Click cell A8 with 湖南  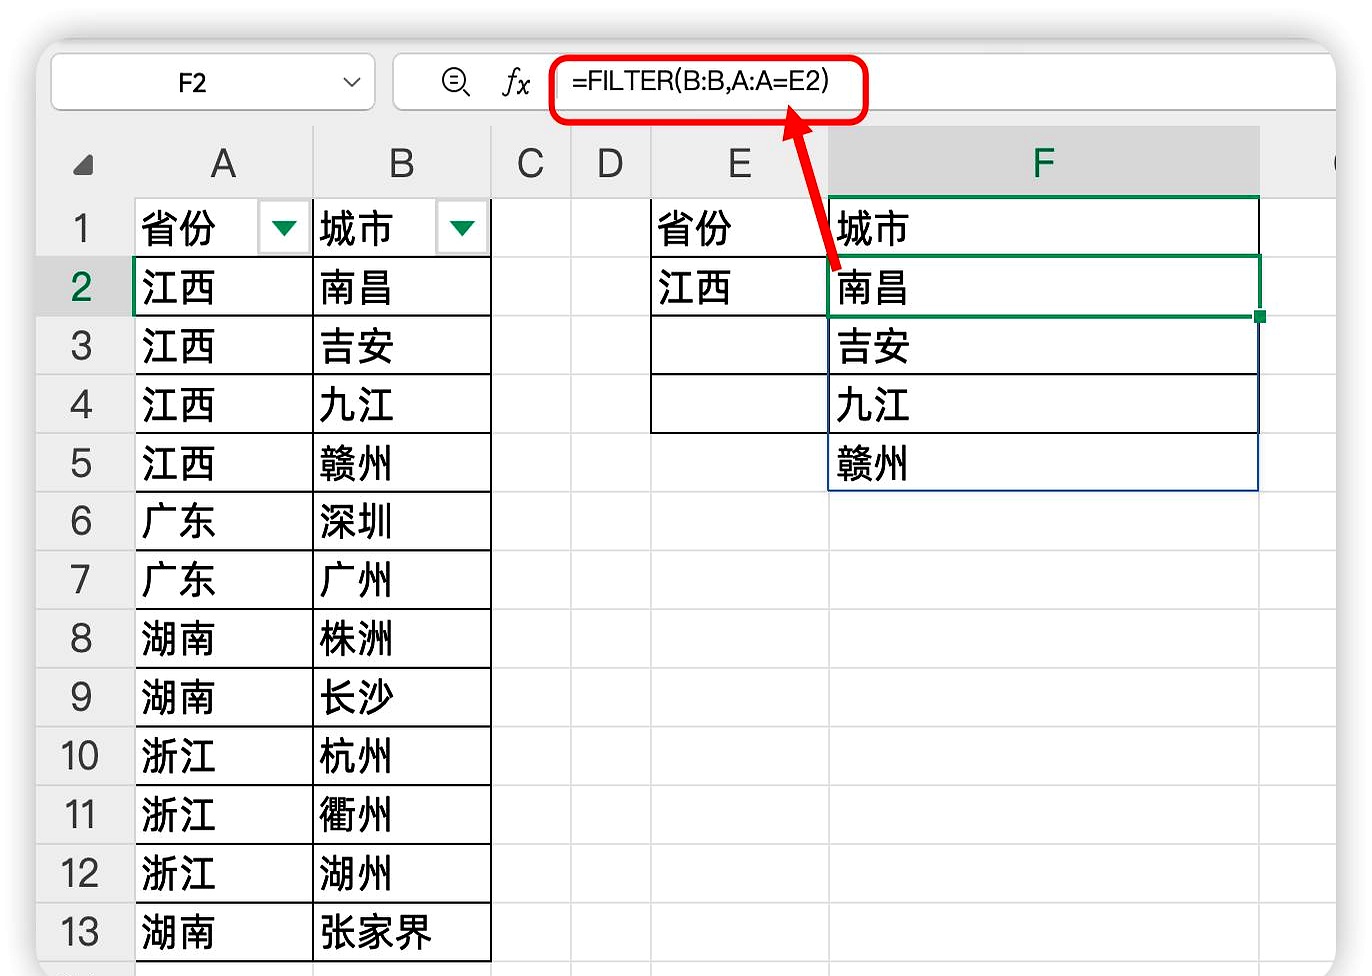[224, 638]
